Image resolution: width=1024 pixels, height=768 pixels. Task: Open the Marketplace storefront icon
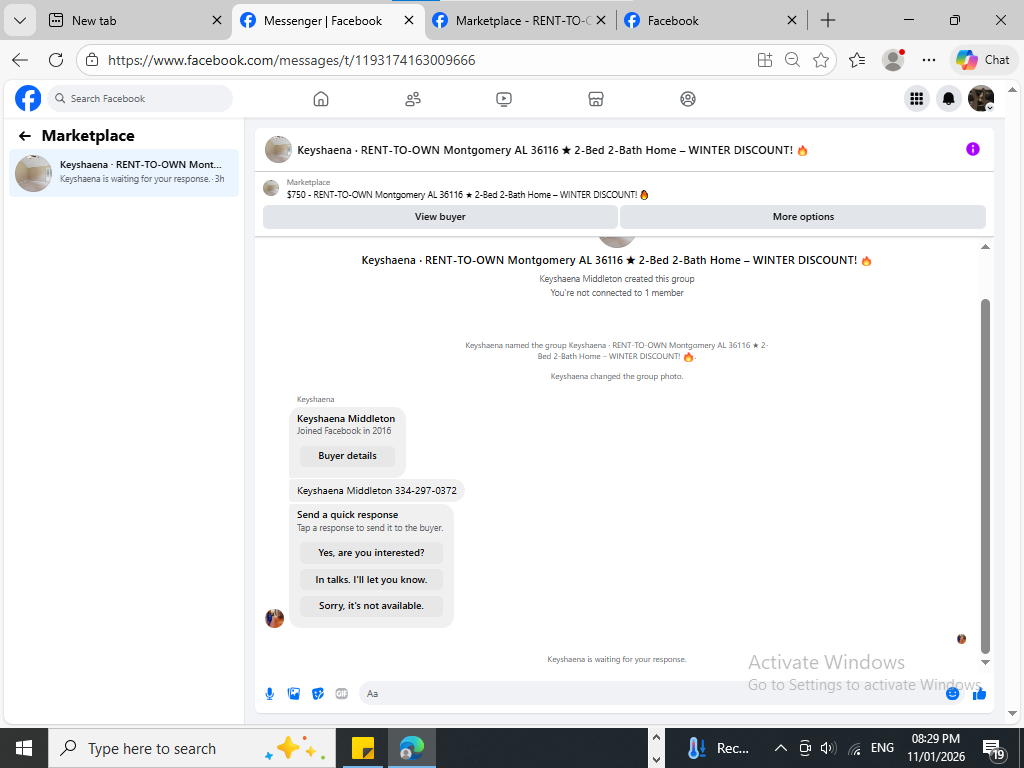596,99
